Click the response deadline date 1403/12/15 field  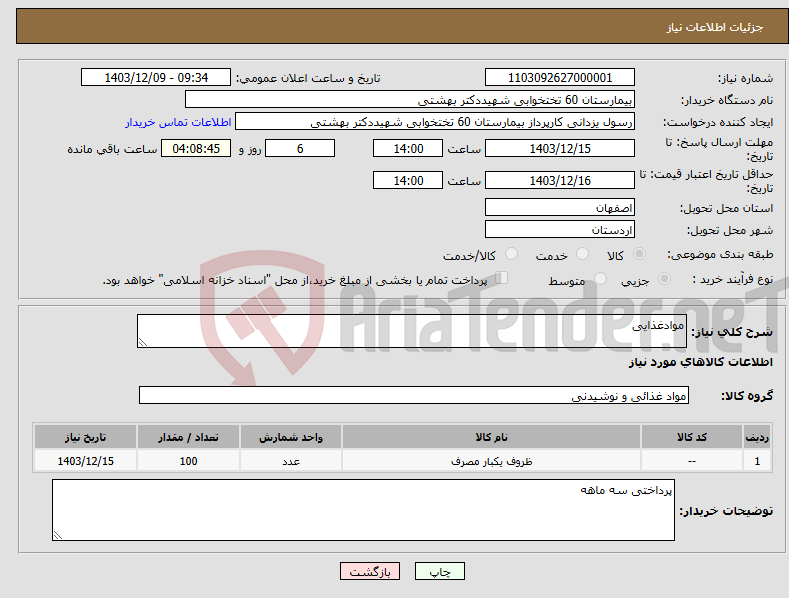tap(560, 148)
